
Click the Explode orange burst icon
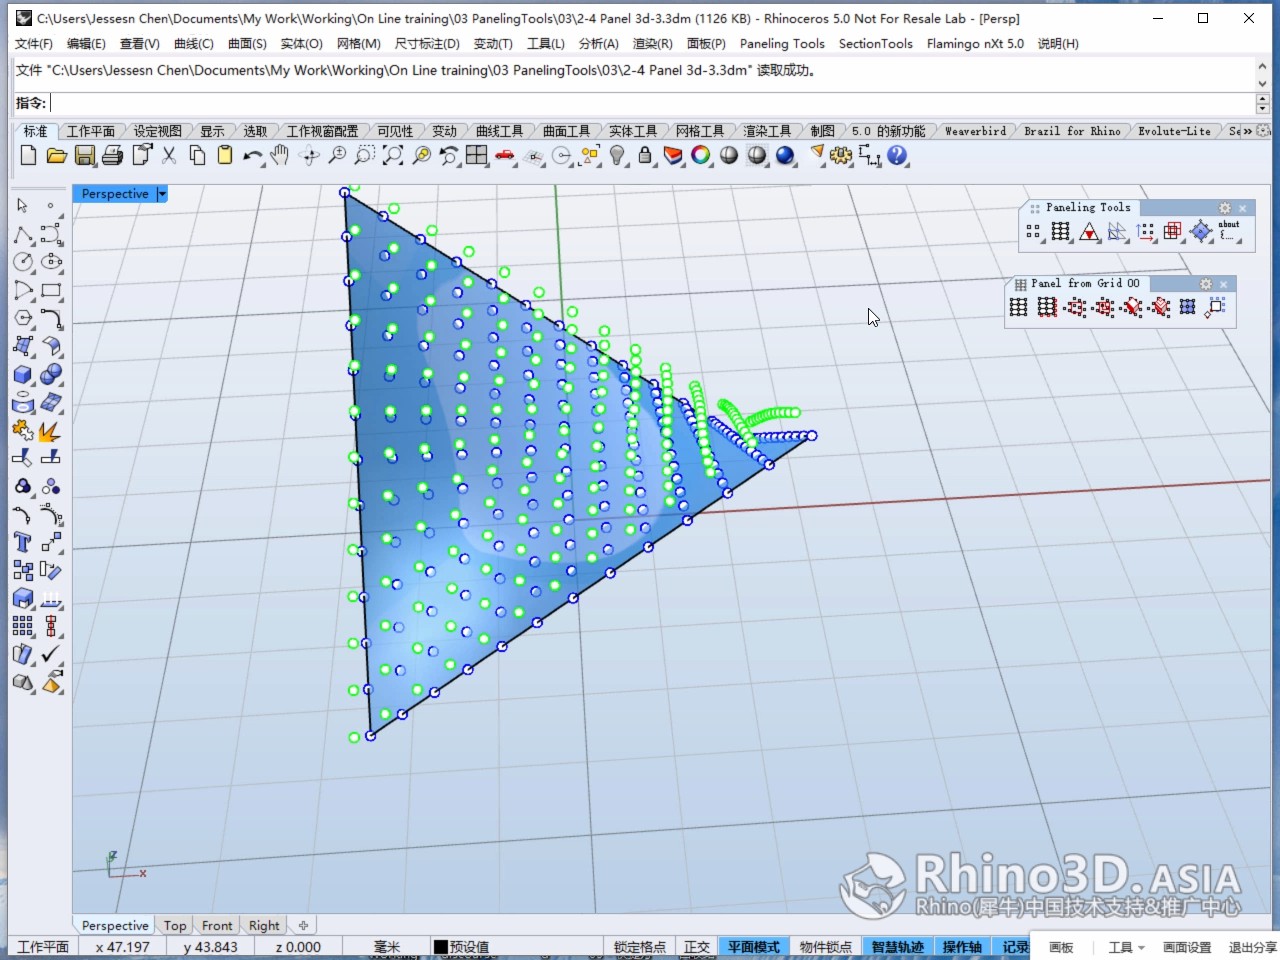(x=51, y=430)
